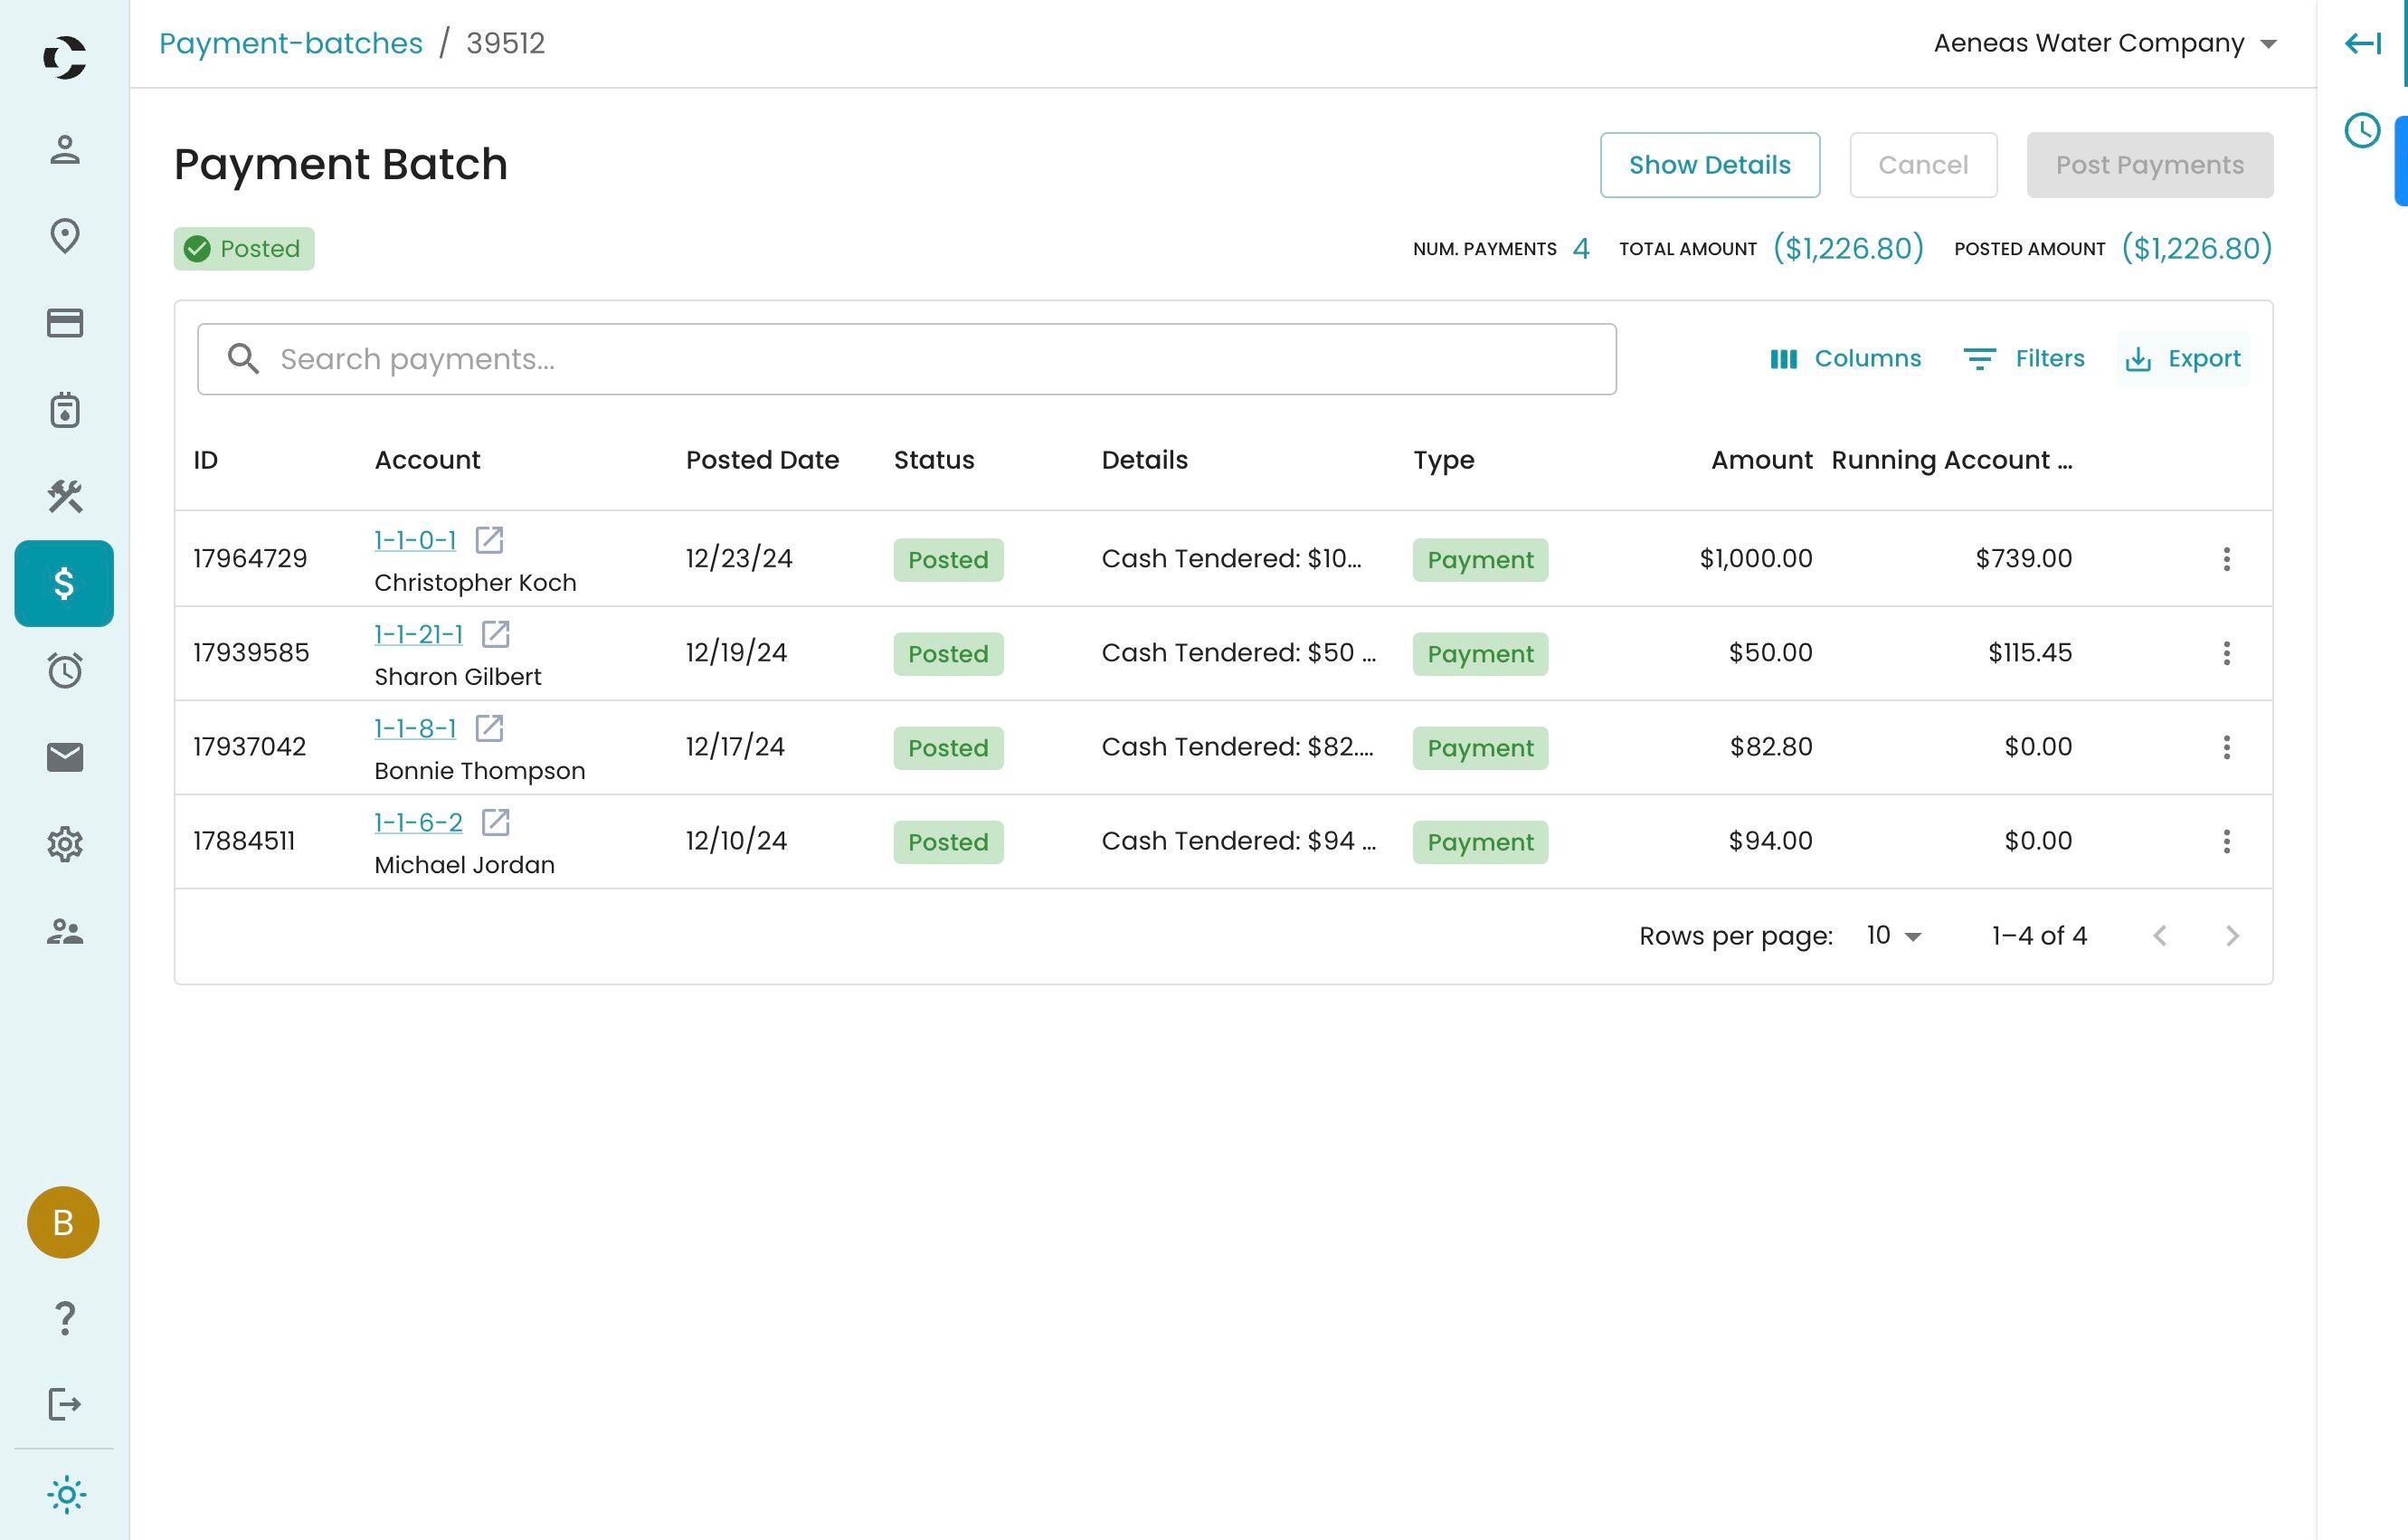
Task: Select the meter devices sidebar icon
Action: (64, 410)
